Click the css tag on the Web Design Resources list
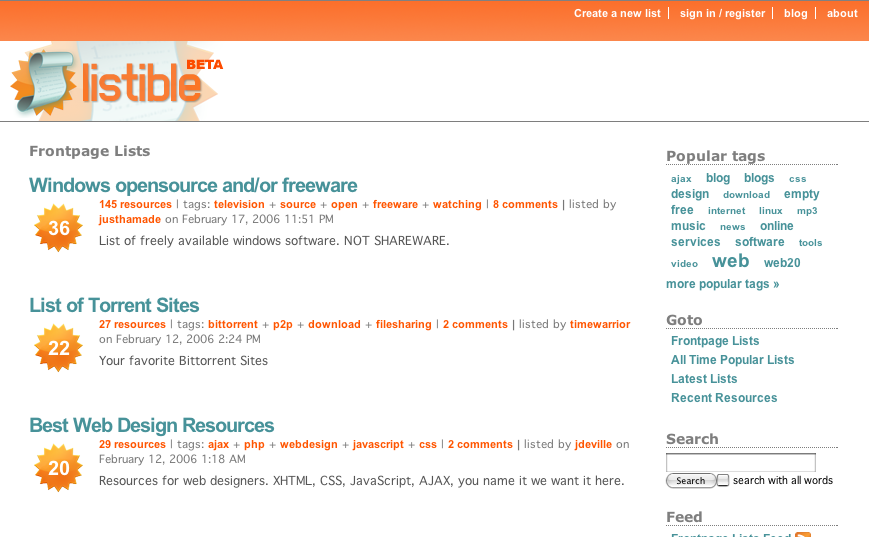Viewport: 869px width, 537px height. coord(428,444)
